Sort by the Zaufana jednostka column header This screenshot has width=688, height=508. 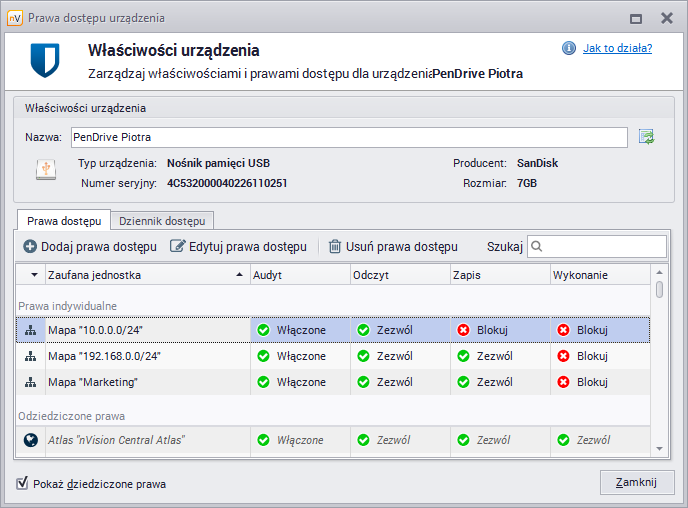[x=140, y=275]
